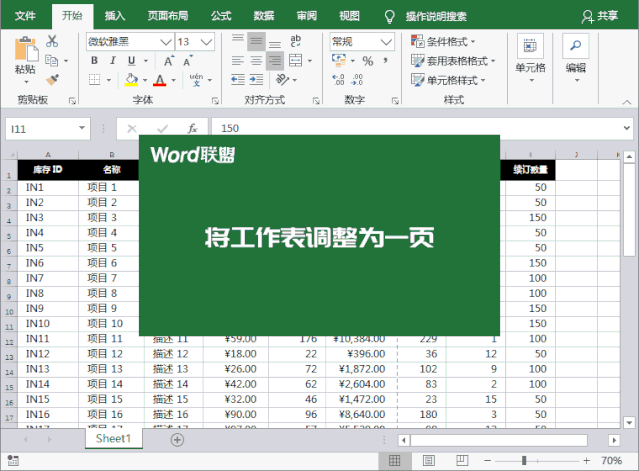Toggle right horizontal alignment

275,61
